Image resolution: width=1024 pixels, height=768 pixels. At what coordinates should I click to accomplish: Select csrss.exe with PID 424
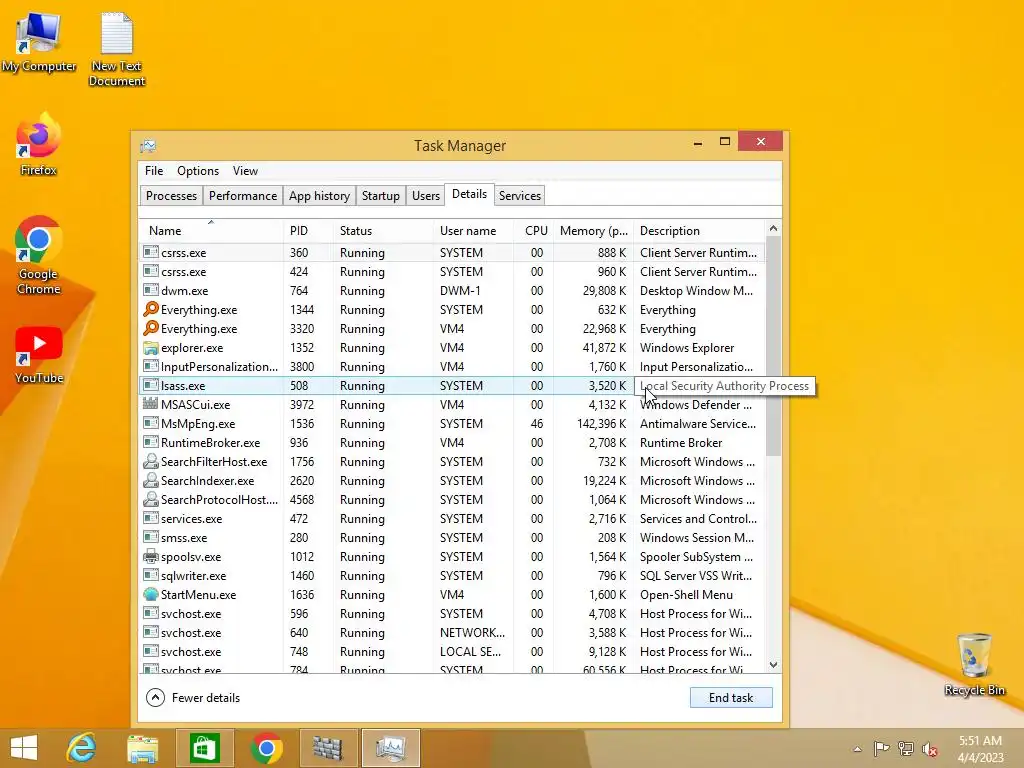pos(452,271)
